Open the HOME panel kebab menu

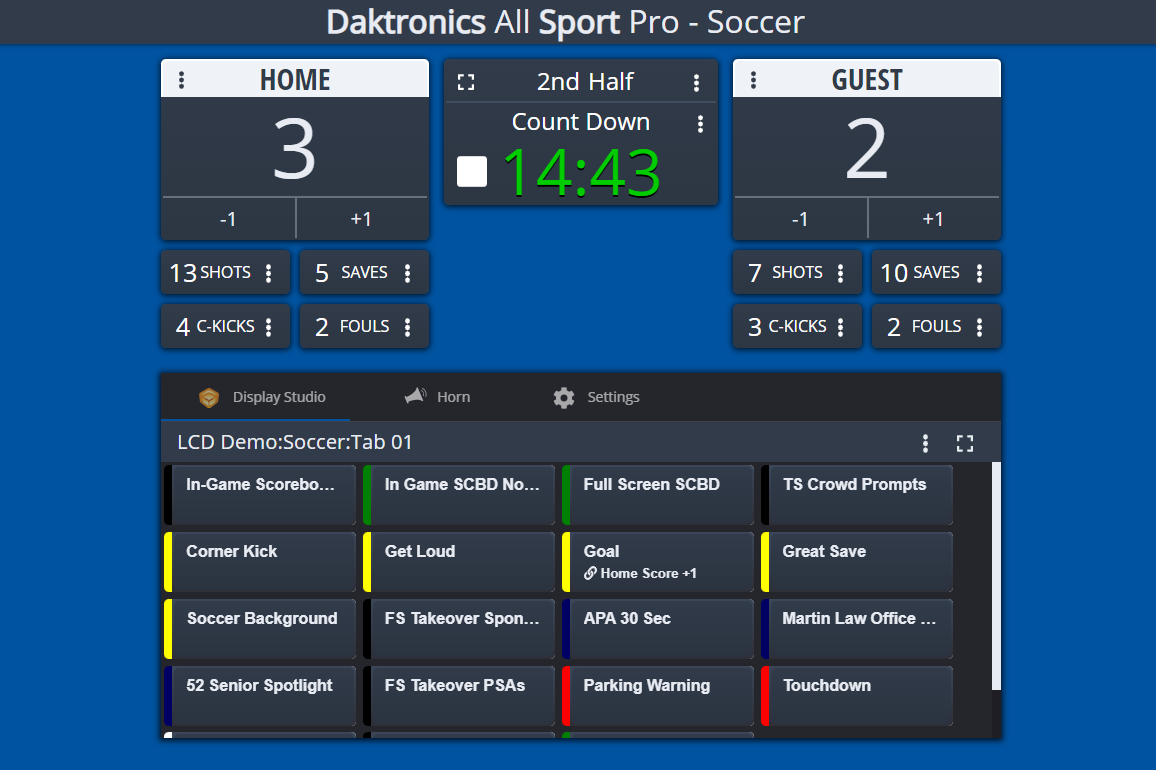point(182,78)
